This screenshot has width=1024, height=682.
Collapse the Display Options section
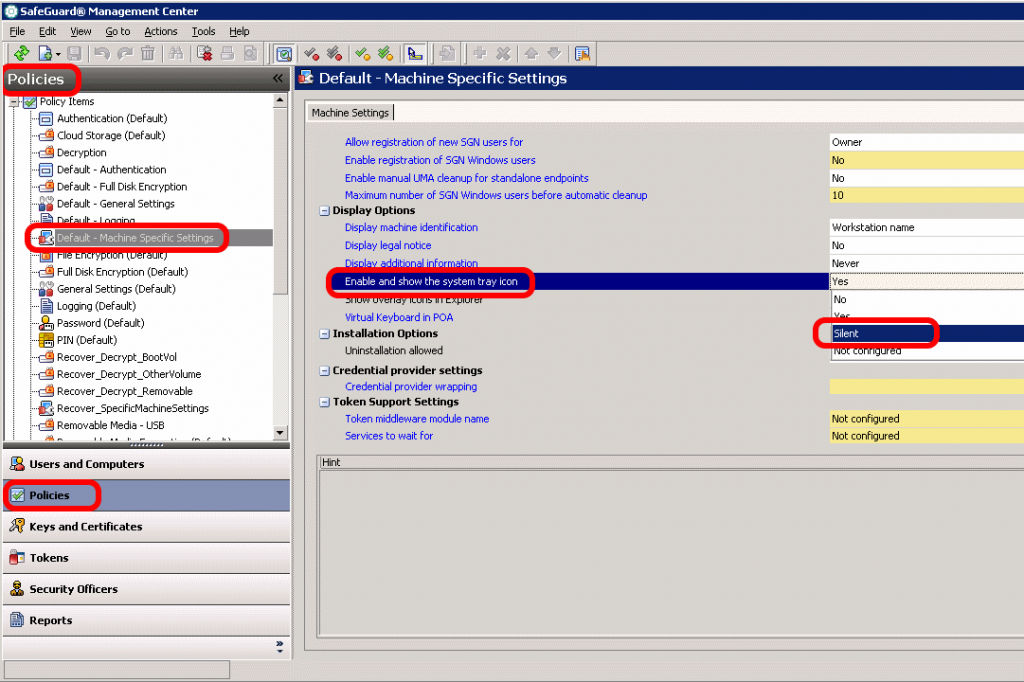(x=324, y=210)
